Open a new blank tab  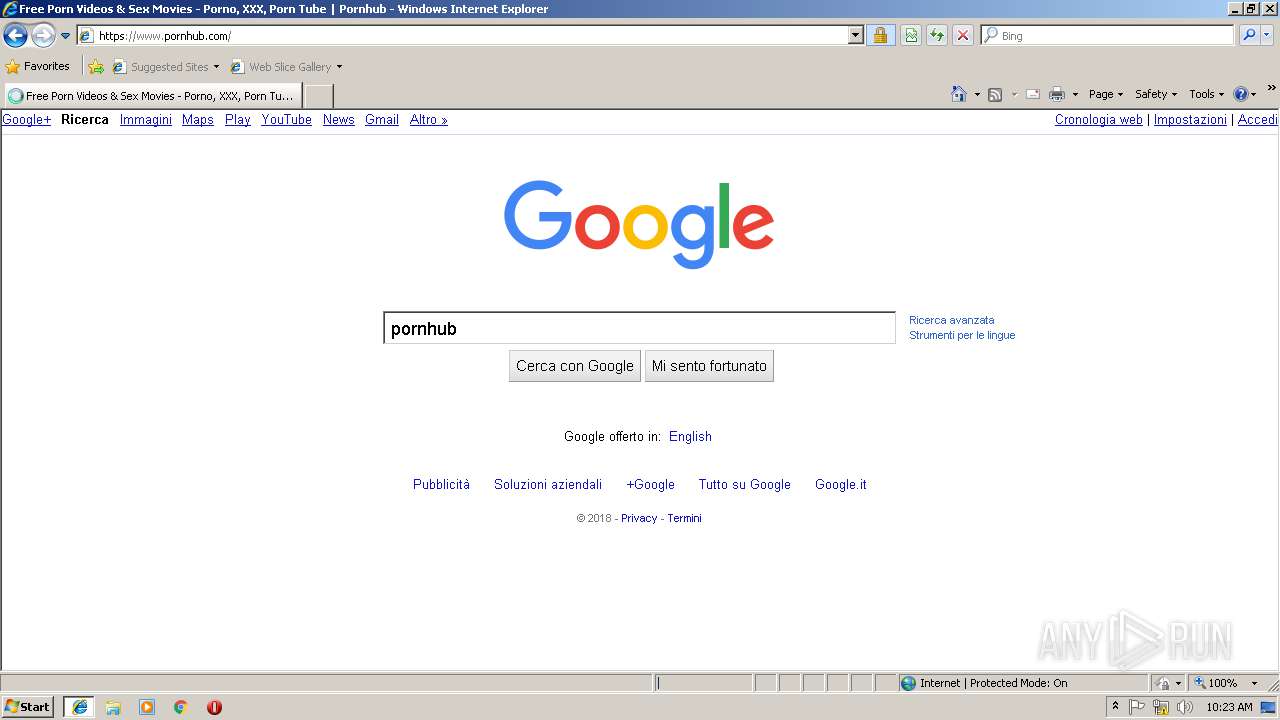point(318,96)
